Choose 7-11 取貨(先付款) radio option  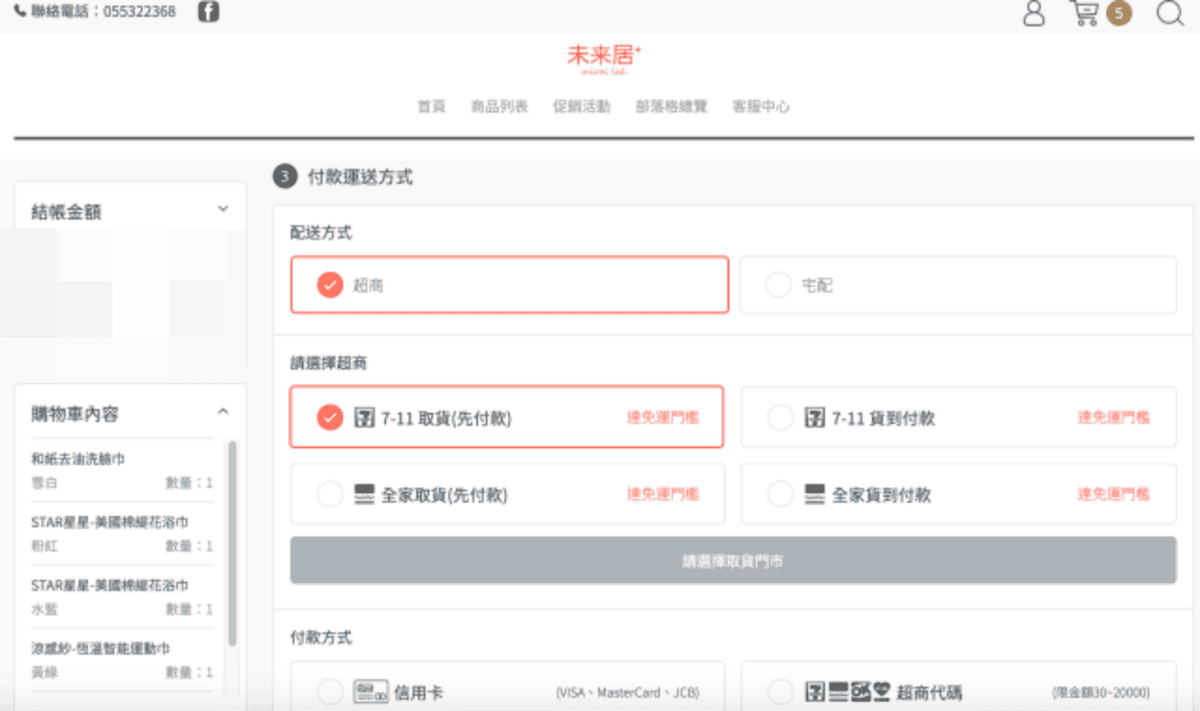coord(330,417)
